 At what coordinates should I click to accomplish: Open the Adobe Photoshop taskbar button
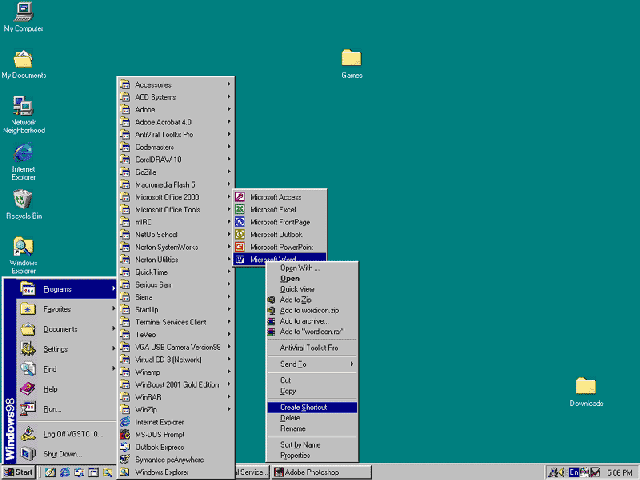[322, 472]
